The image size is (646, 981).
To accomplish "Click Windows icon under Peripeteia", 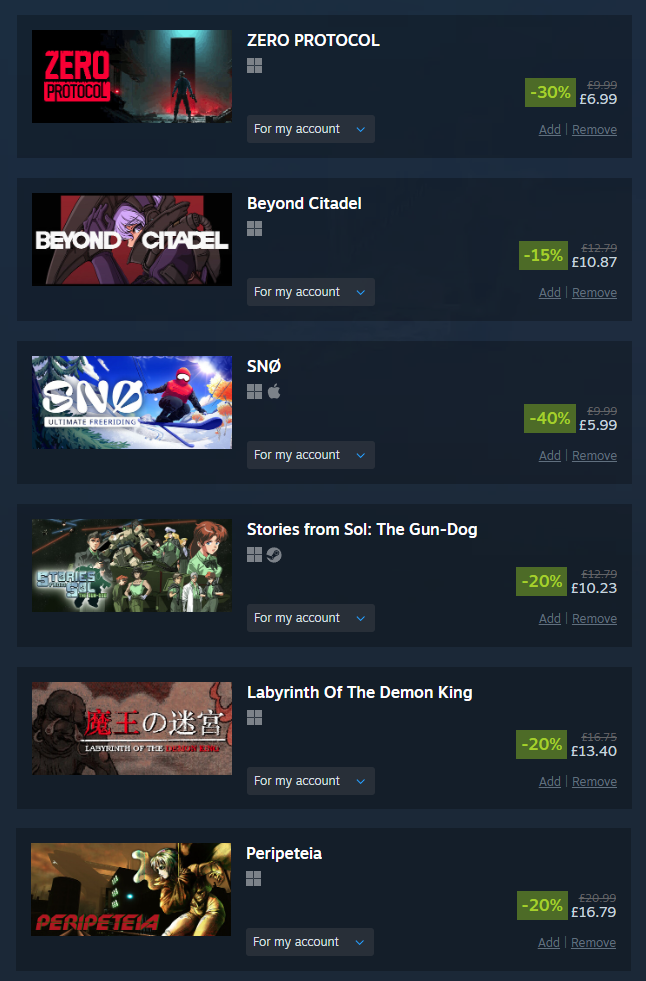I will [253, 879].
